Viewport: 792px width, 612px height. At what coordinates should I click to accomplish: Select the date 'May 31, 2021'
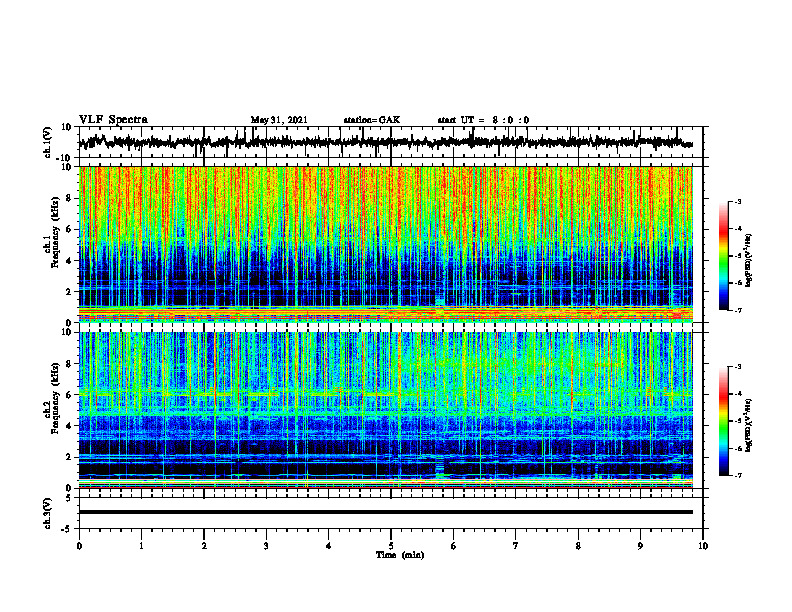[279, 120]
